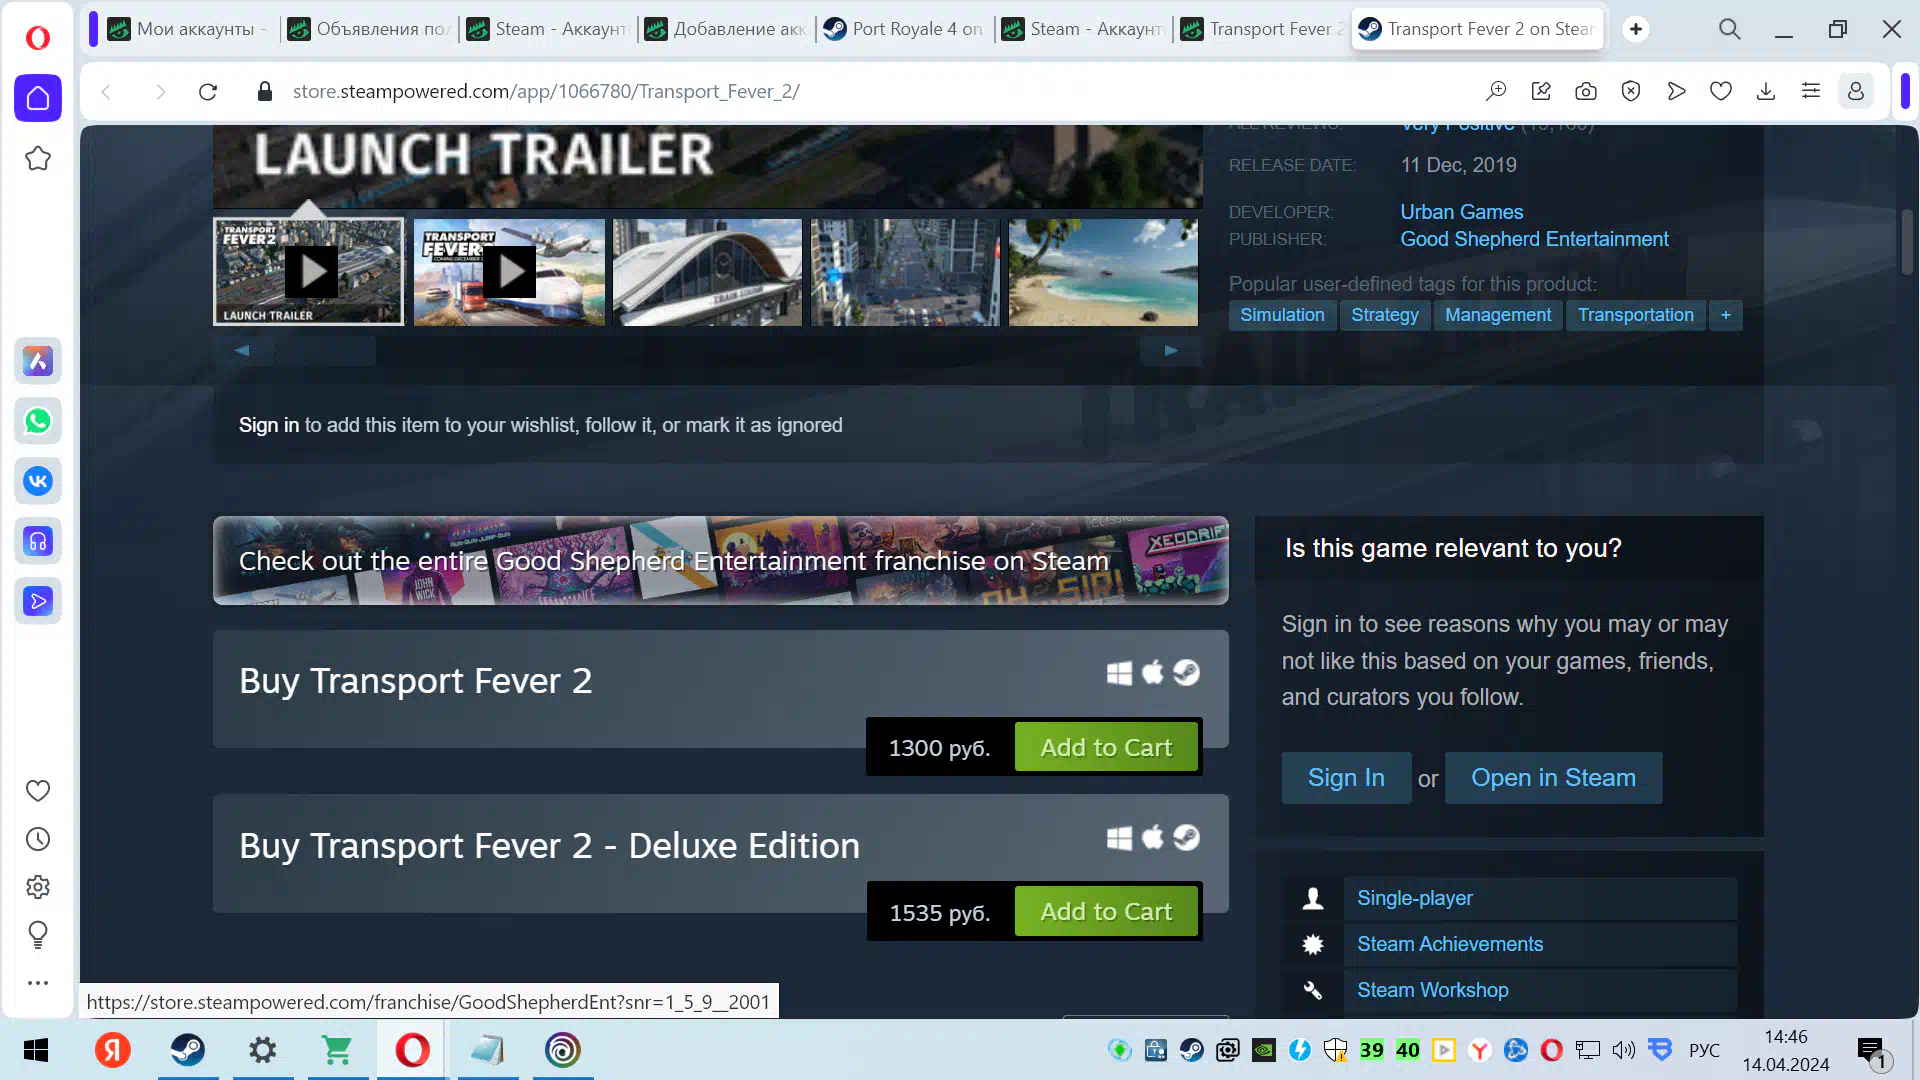
Task: Go back to previous page
Action: (106, 92)
